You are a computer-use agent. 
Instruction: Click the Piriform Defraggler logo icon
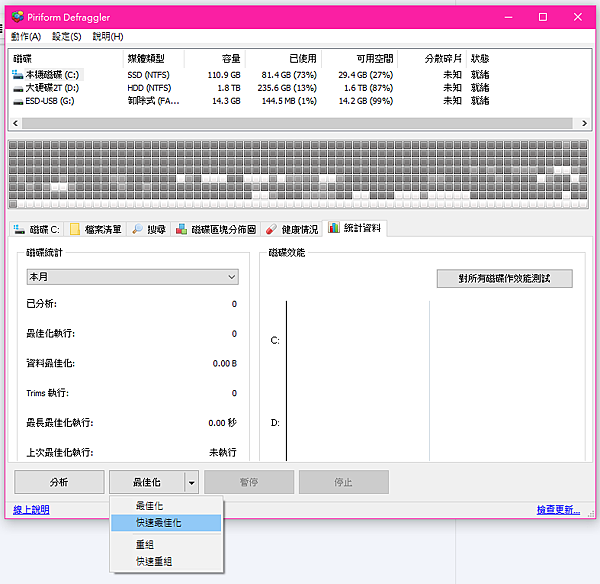click(17, 17)
